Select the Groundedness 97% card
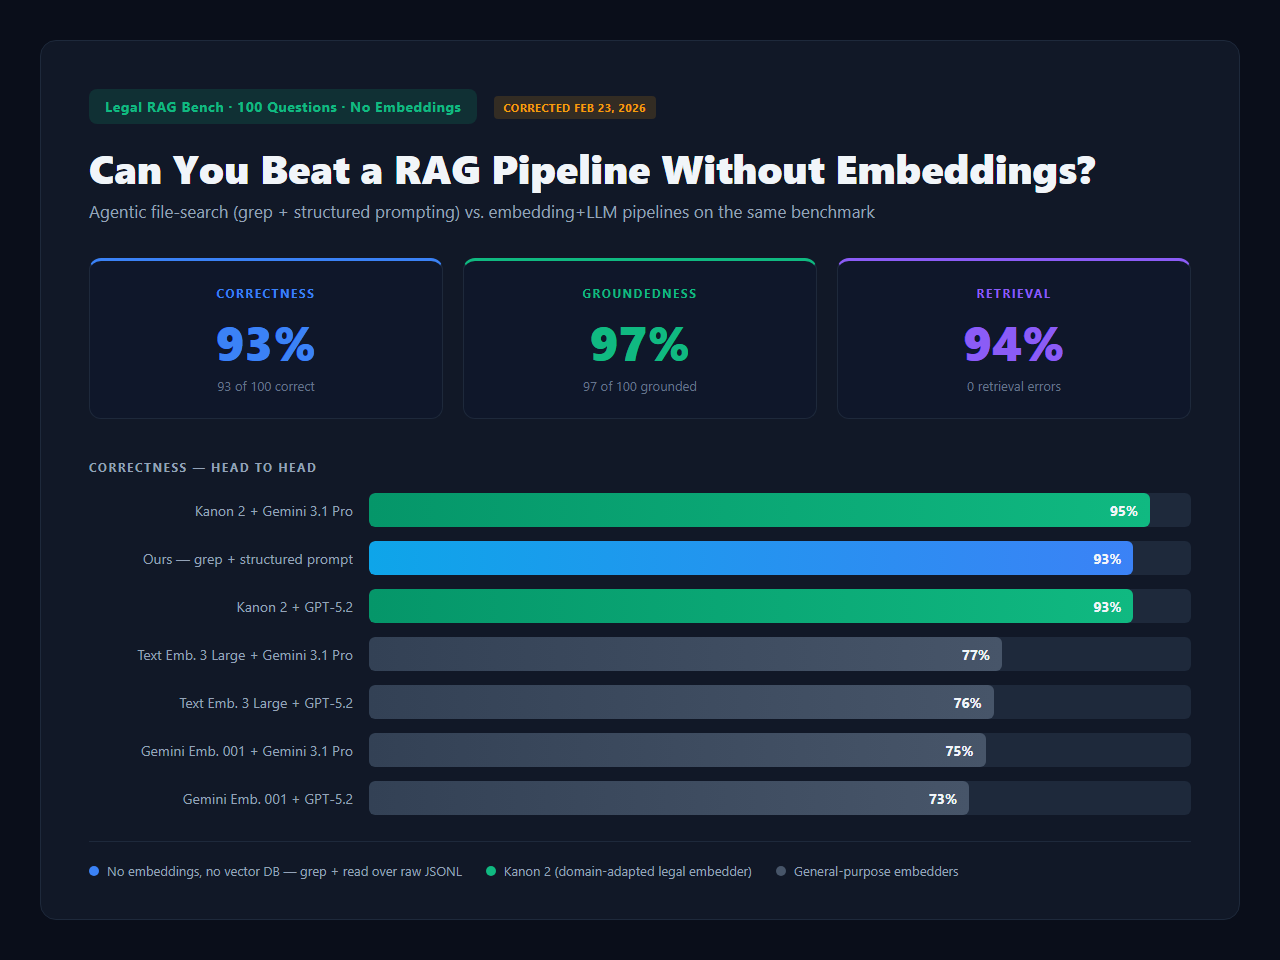Screen dimensions: 1280x960 pos(640,338)
